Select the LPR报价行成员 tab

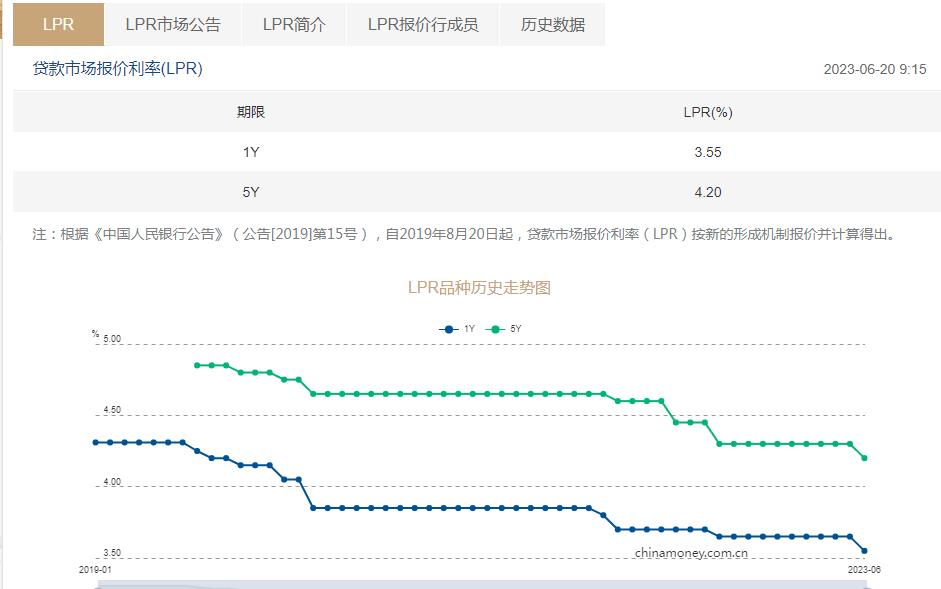(x=423, y=24)
